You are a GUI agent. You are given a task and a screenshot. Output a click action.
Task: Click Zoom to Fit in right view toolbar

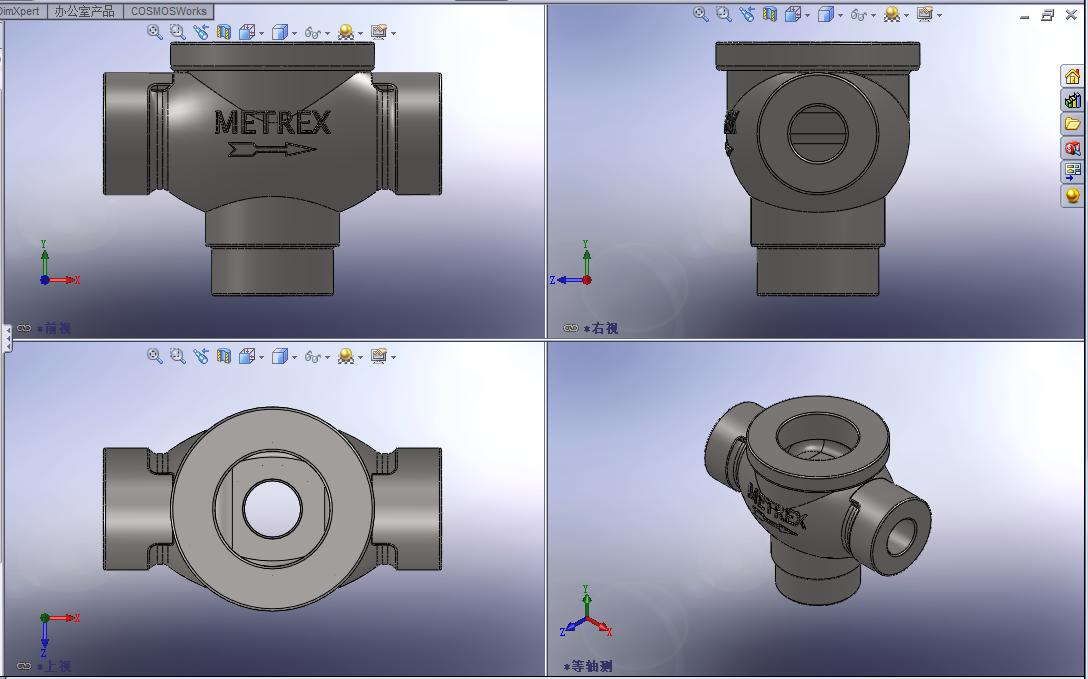coord(701,13)
